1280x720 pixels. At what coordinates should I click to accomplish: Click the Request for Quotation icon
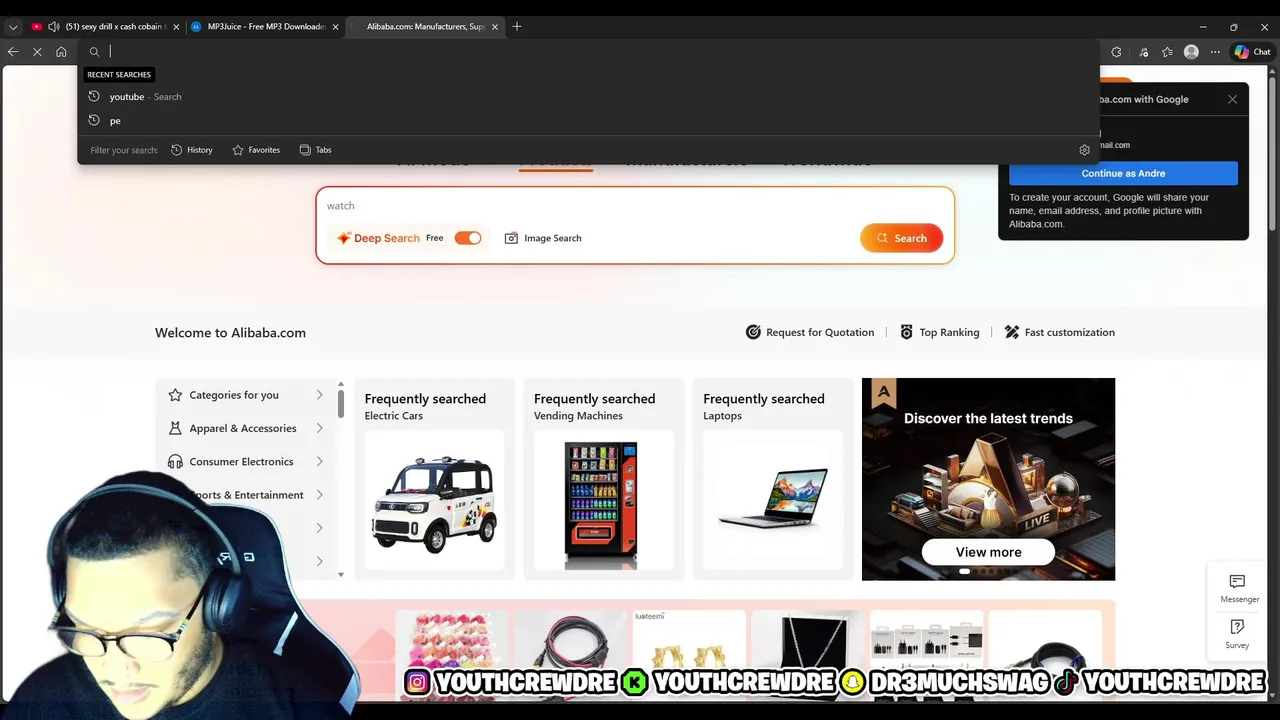tap(753, 332)
